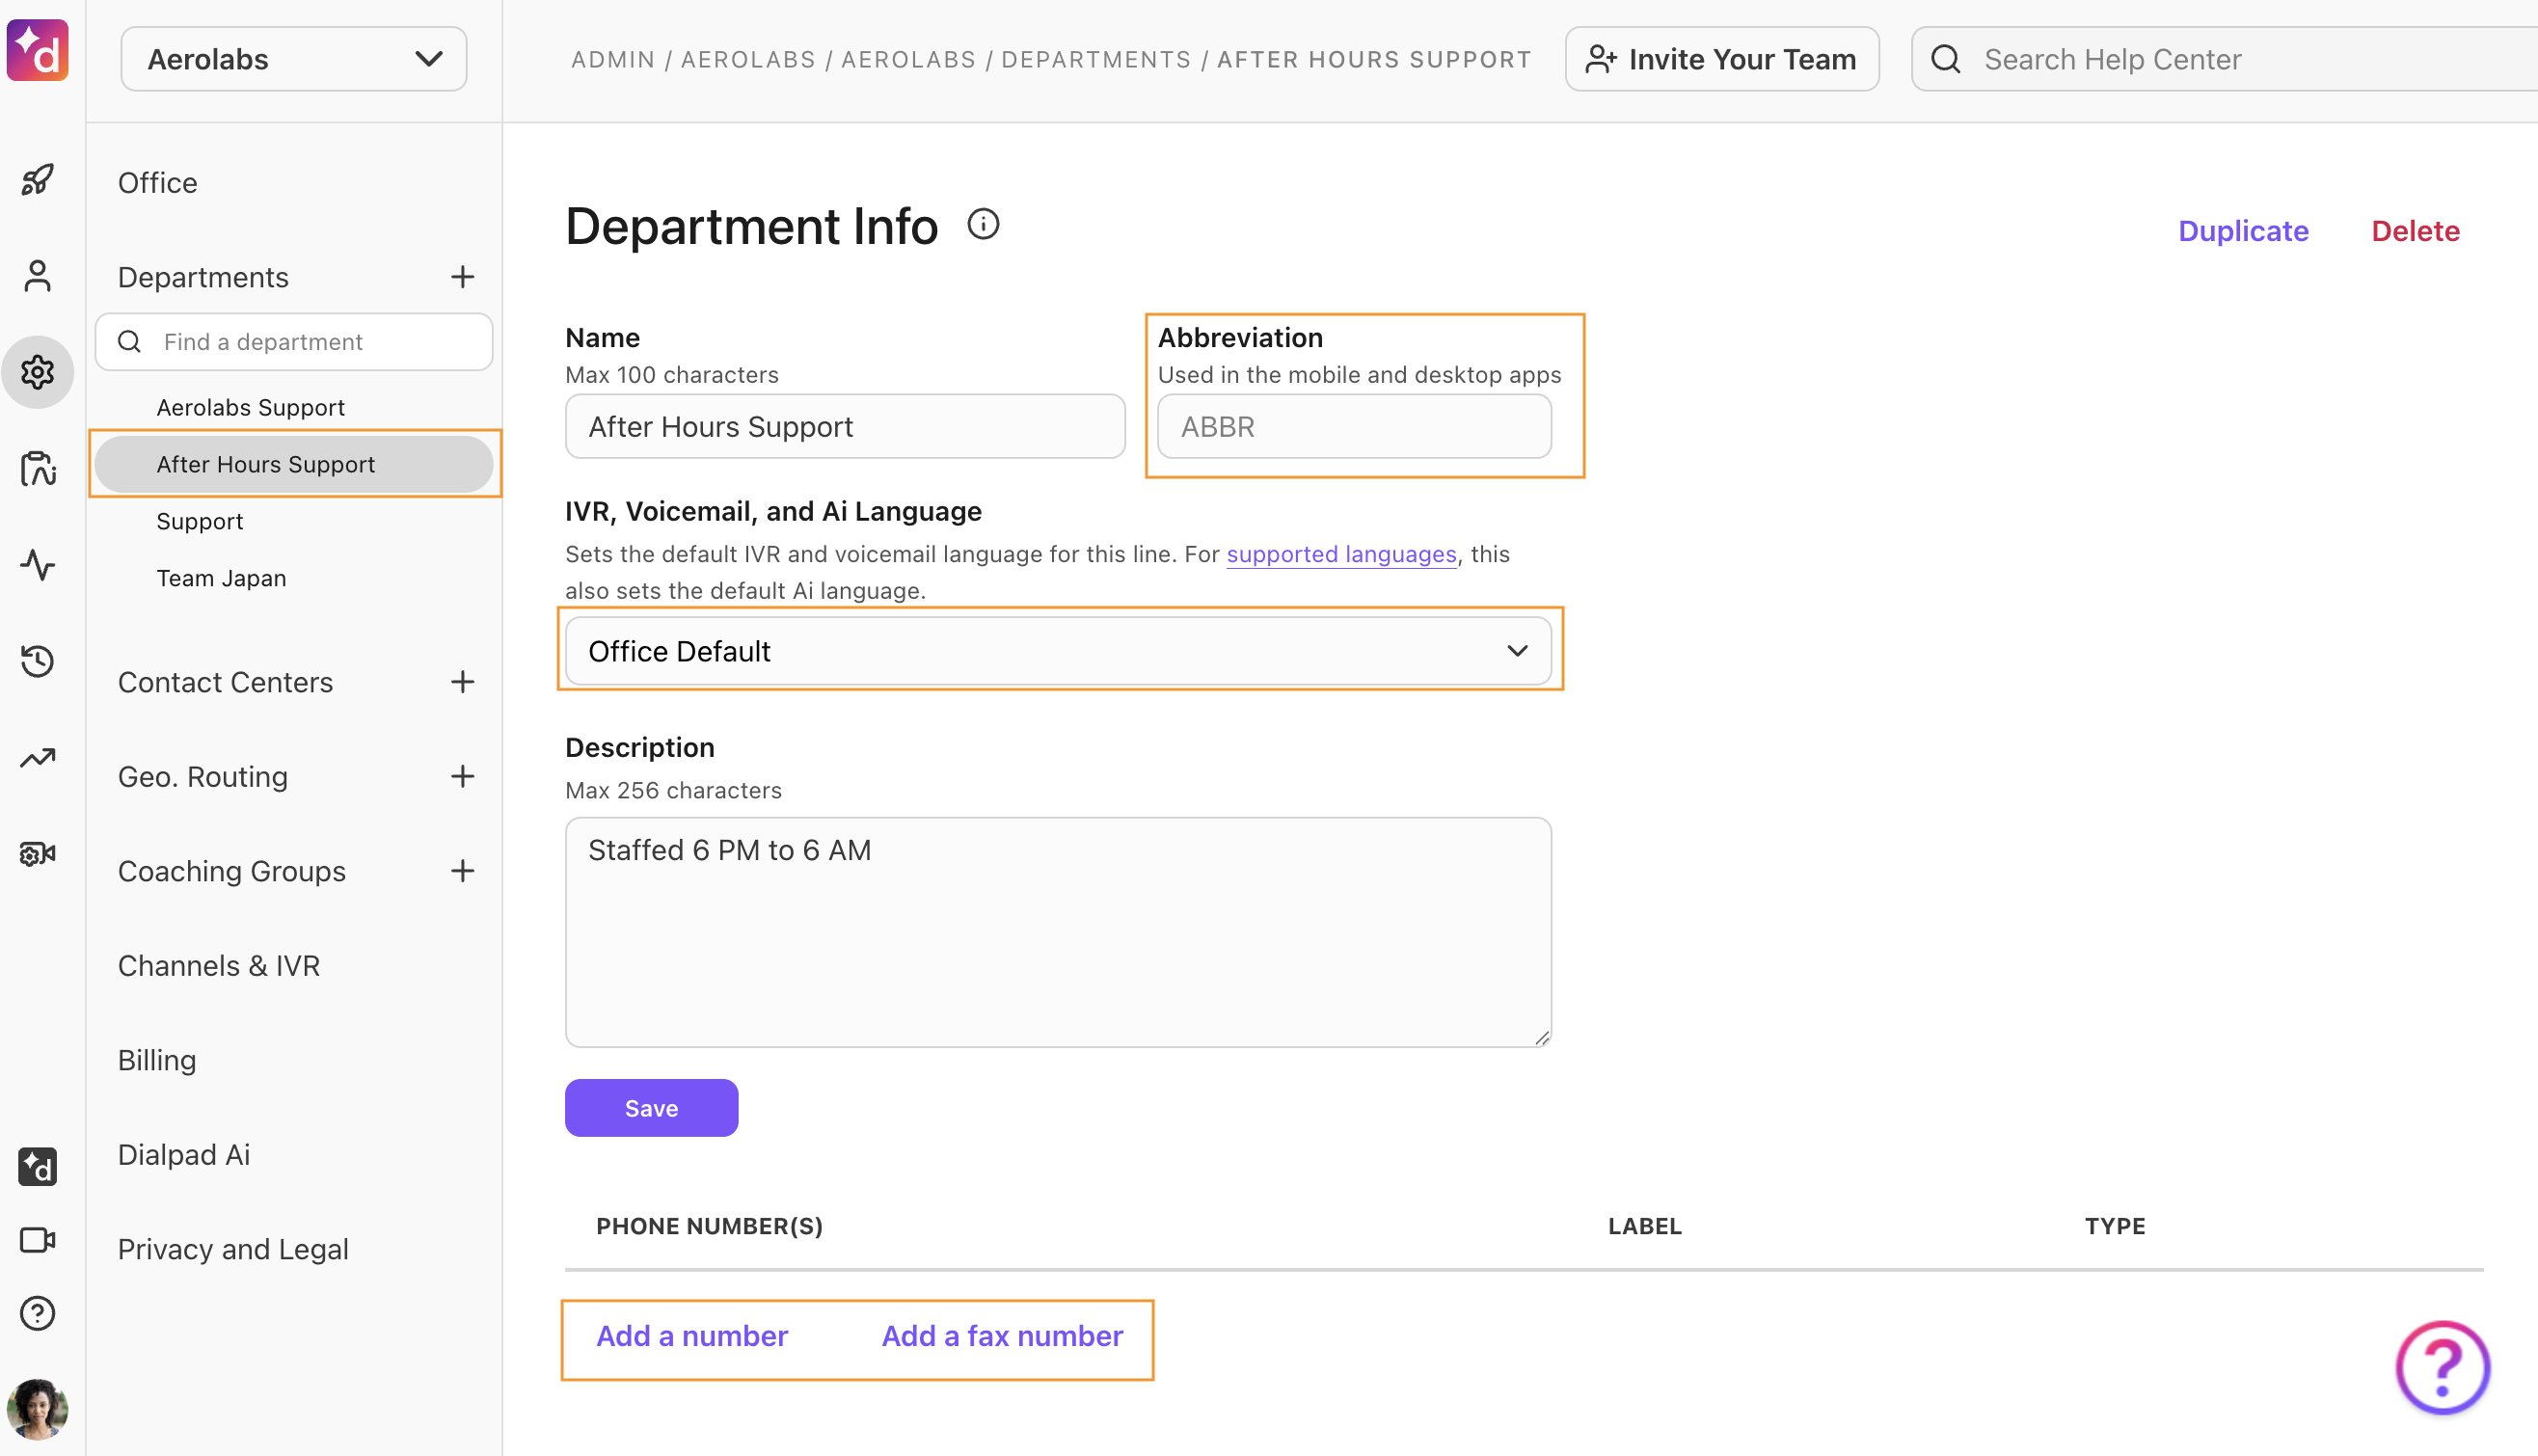The width and height of the screenshot is (2538, 1456).
Task: Click search magnifier in Help Center field
Action: coord(1946,59)
